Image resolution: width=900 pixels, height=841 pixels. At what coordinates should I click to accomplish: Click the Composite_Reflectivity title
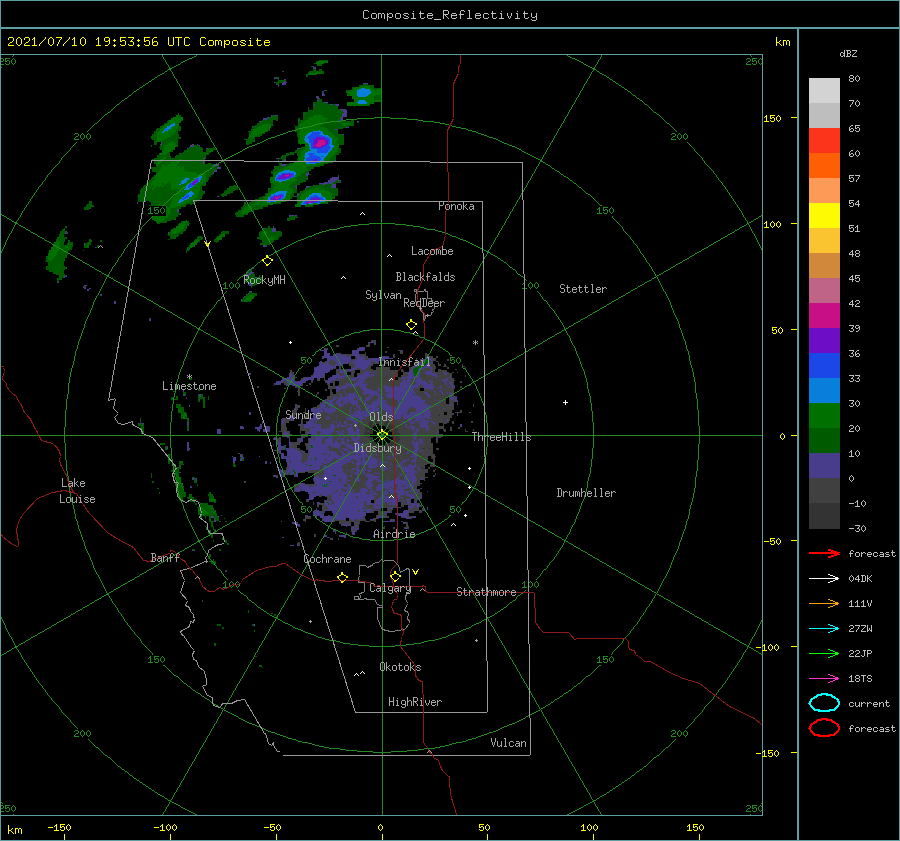click(x=449, y=15)
